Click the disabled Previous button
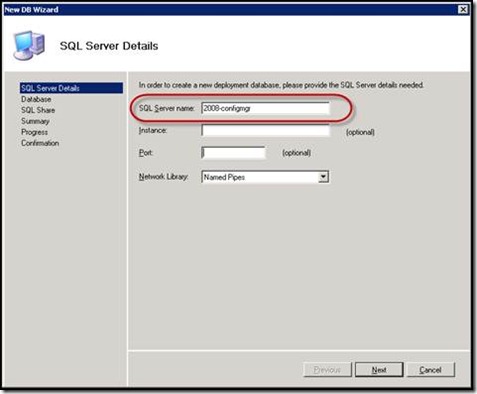The width and height of the screenshot is (477, 394). click(327, 370)
